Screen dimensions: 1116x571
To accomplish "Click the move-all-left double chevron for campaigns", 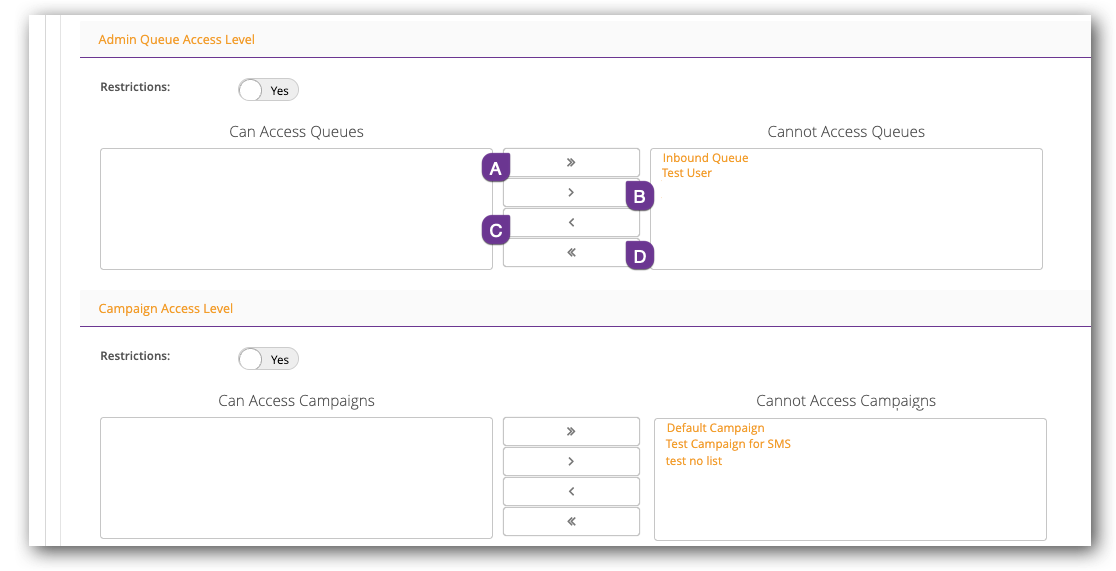I will point(571,521).
